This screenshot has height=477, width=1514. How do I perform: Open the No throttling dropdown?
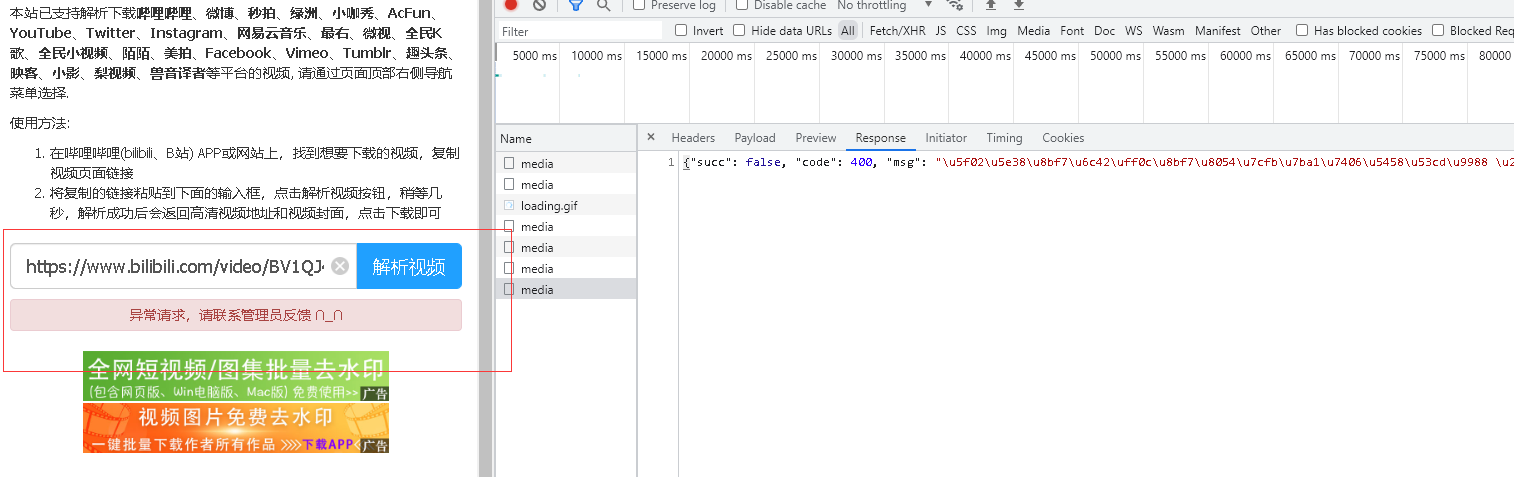coord(885,5)
